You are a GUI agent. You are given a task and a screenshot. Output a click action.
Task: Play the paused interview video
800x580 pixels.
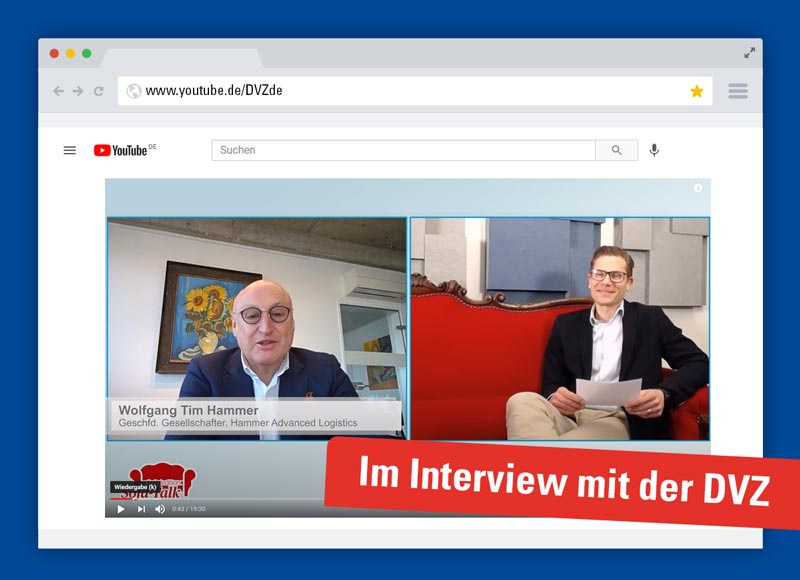tap(121, 507)
